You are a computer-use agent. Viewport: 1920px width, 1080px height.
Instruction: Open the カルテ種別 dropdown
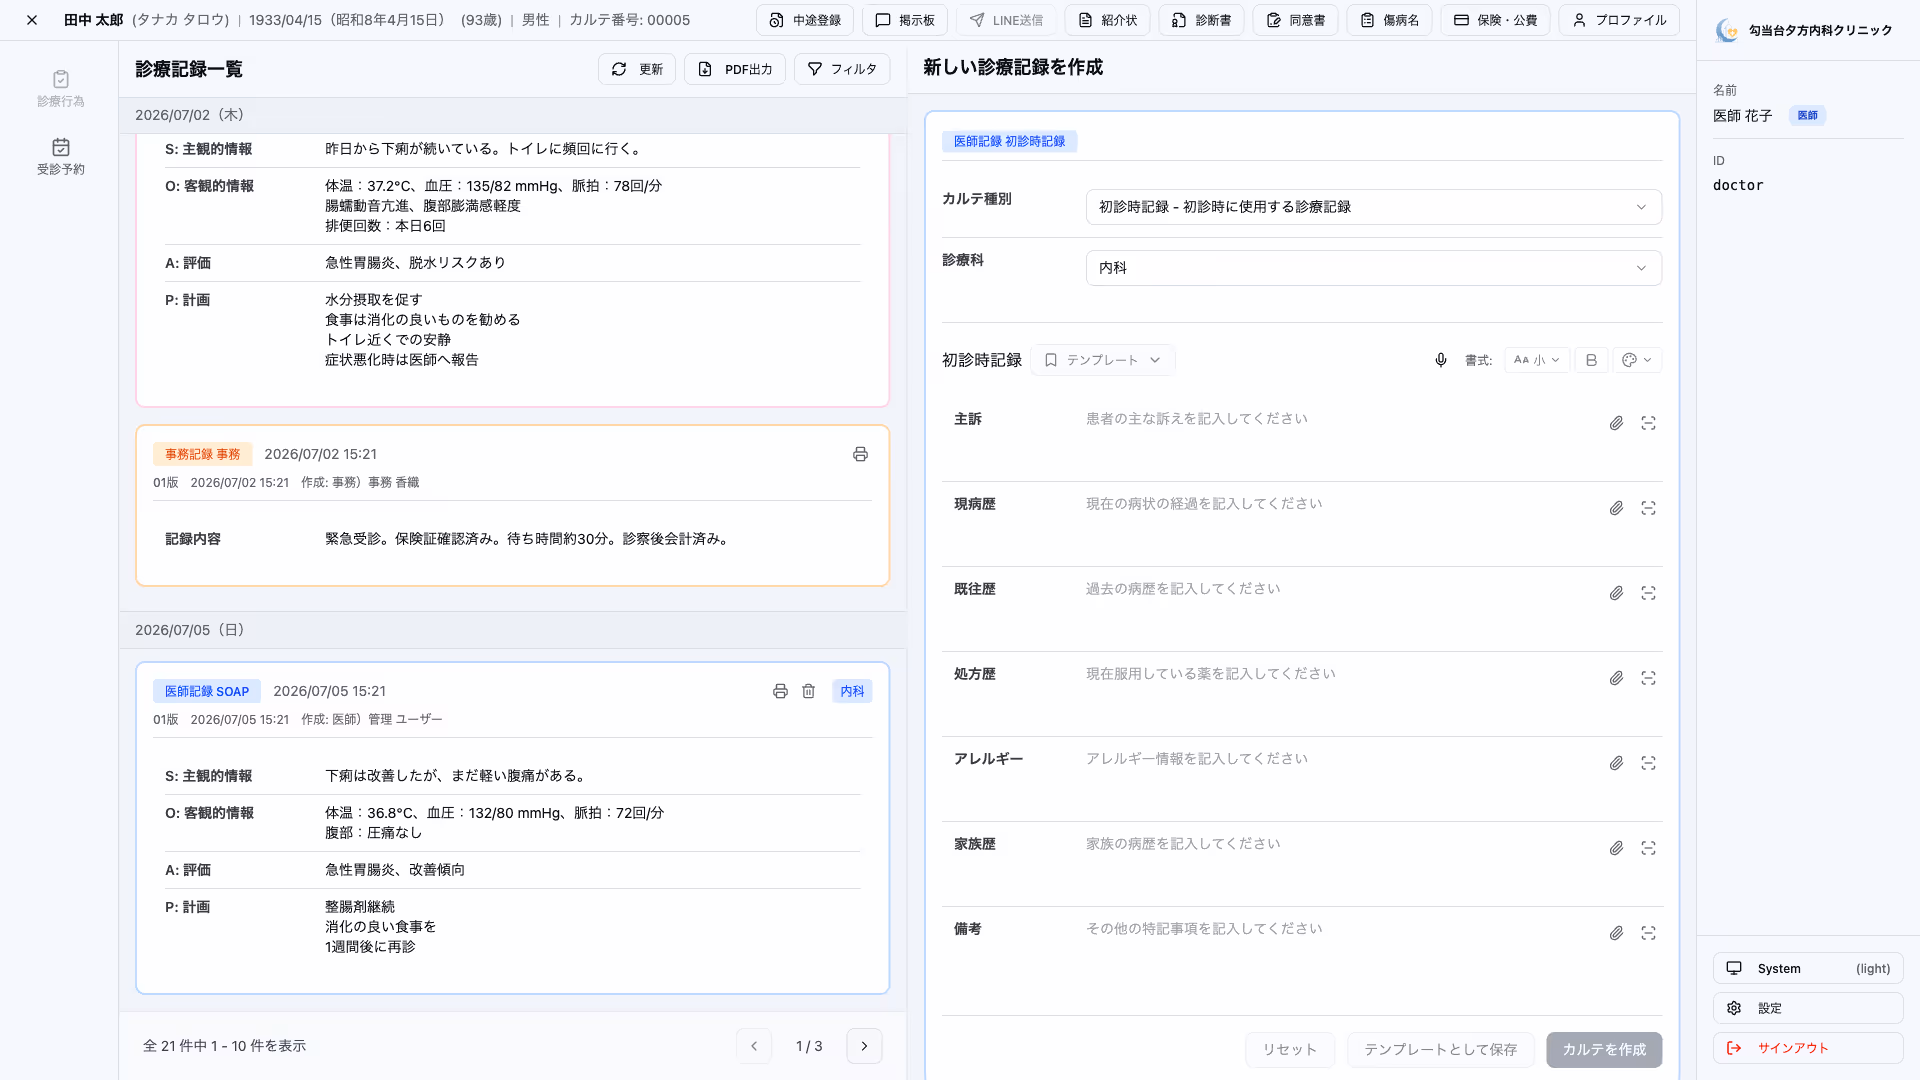coord(1373,207)
